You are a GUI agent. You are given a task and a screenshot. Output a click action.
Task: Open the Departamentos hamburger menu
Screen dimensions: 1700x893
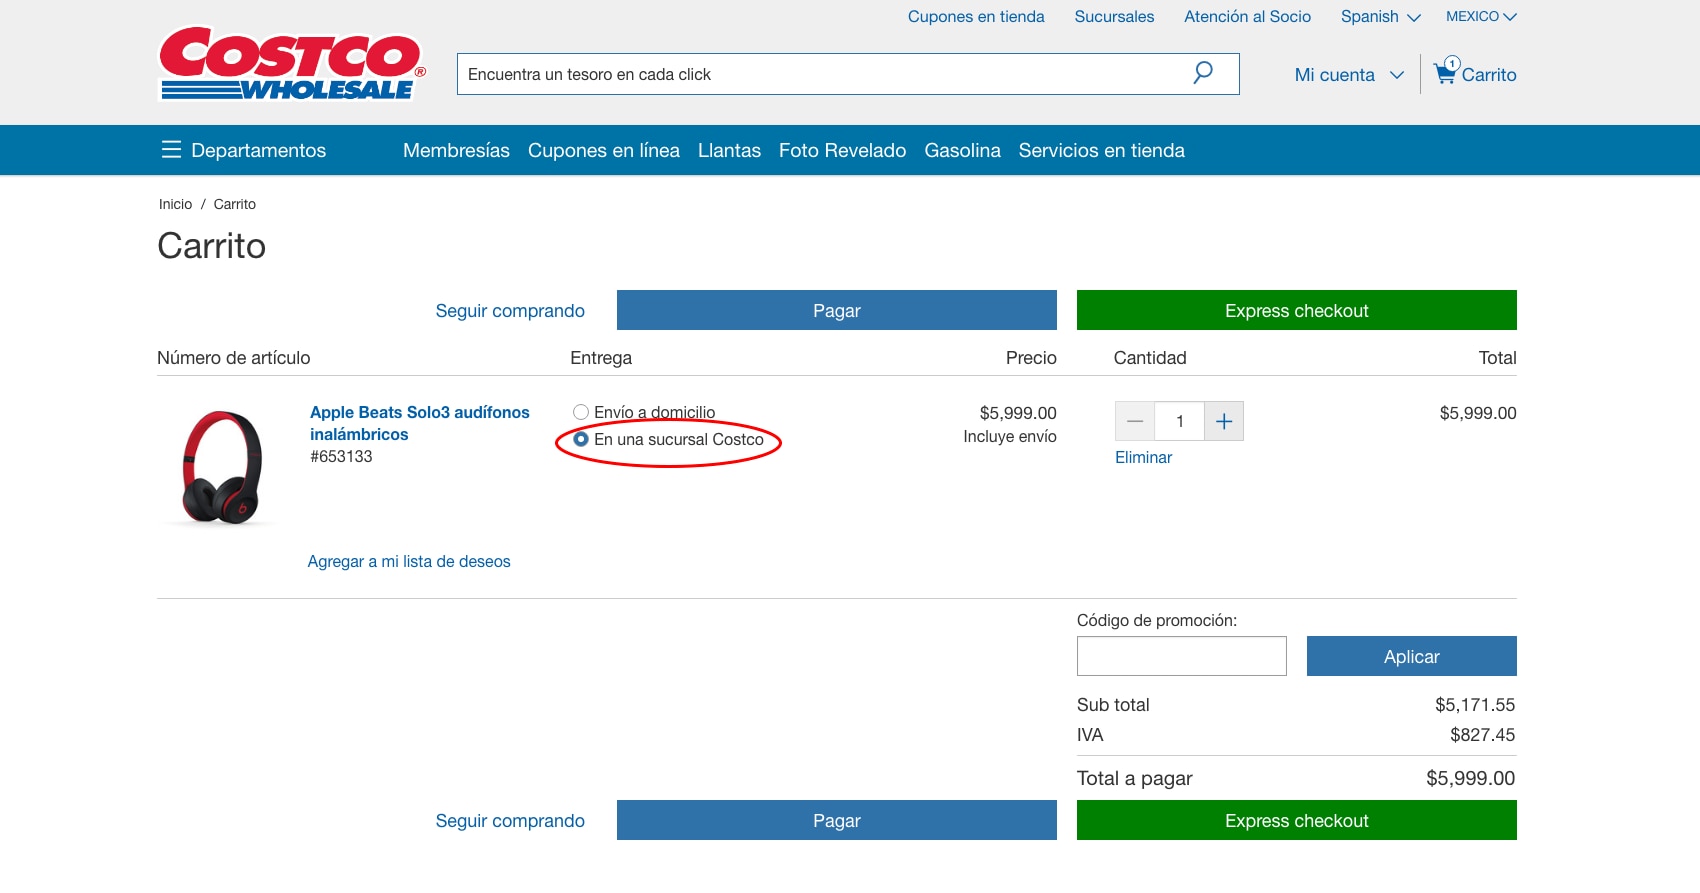point(244,150)
